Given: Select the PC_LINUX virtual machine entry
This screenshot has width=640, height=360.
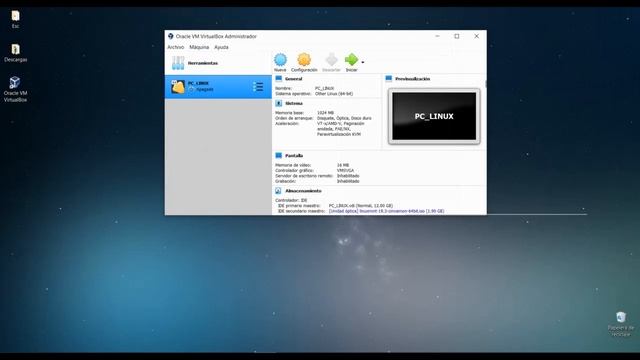Looking at the screenshot, I should tap(218, 87).
